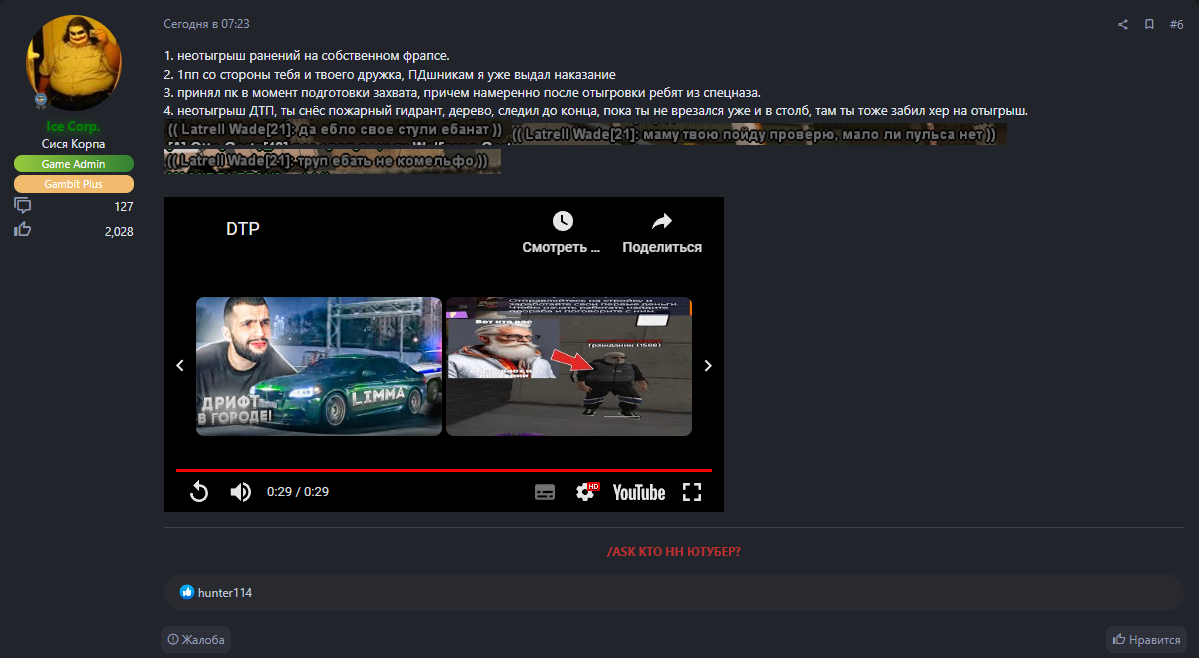
Task: Enter fullscreen mode in video player
Action: [692, 491]
